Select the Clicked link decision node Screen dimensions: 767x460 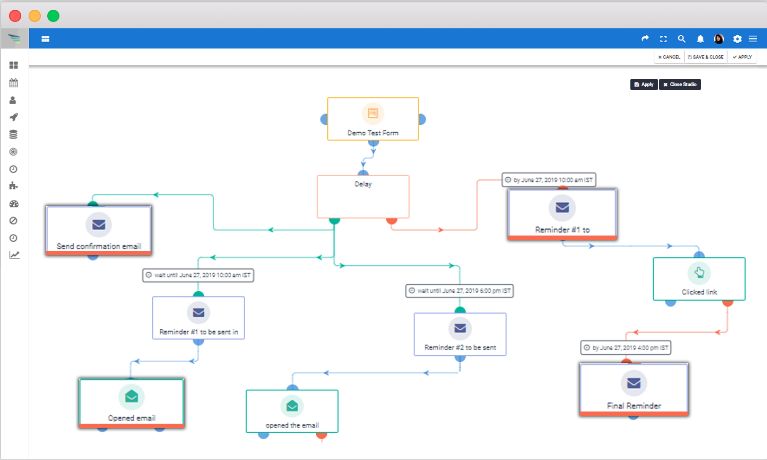[699, 279]
